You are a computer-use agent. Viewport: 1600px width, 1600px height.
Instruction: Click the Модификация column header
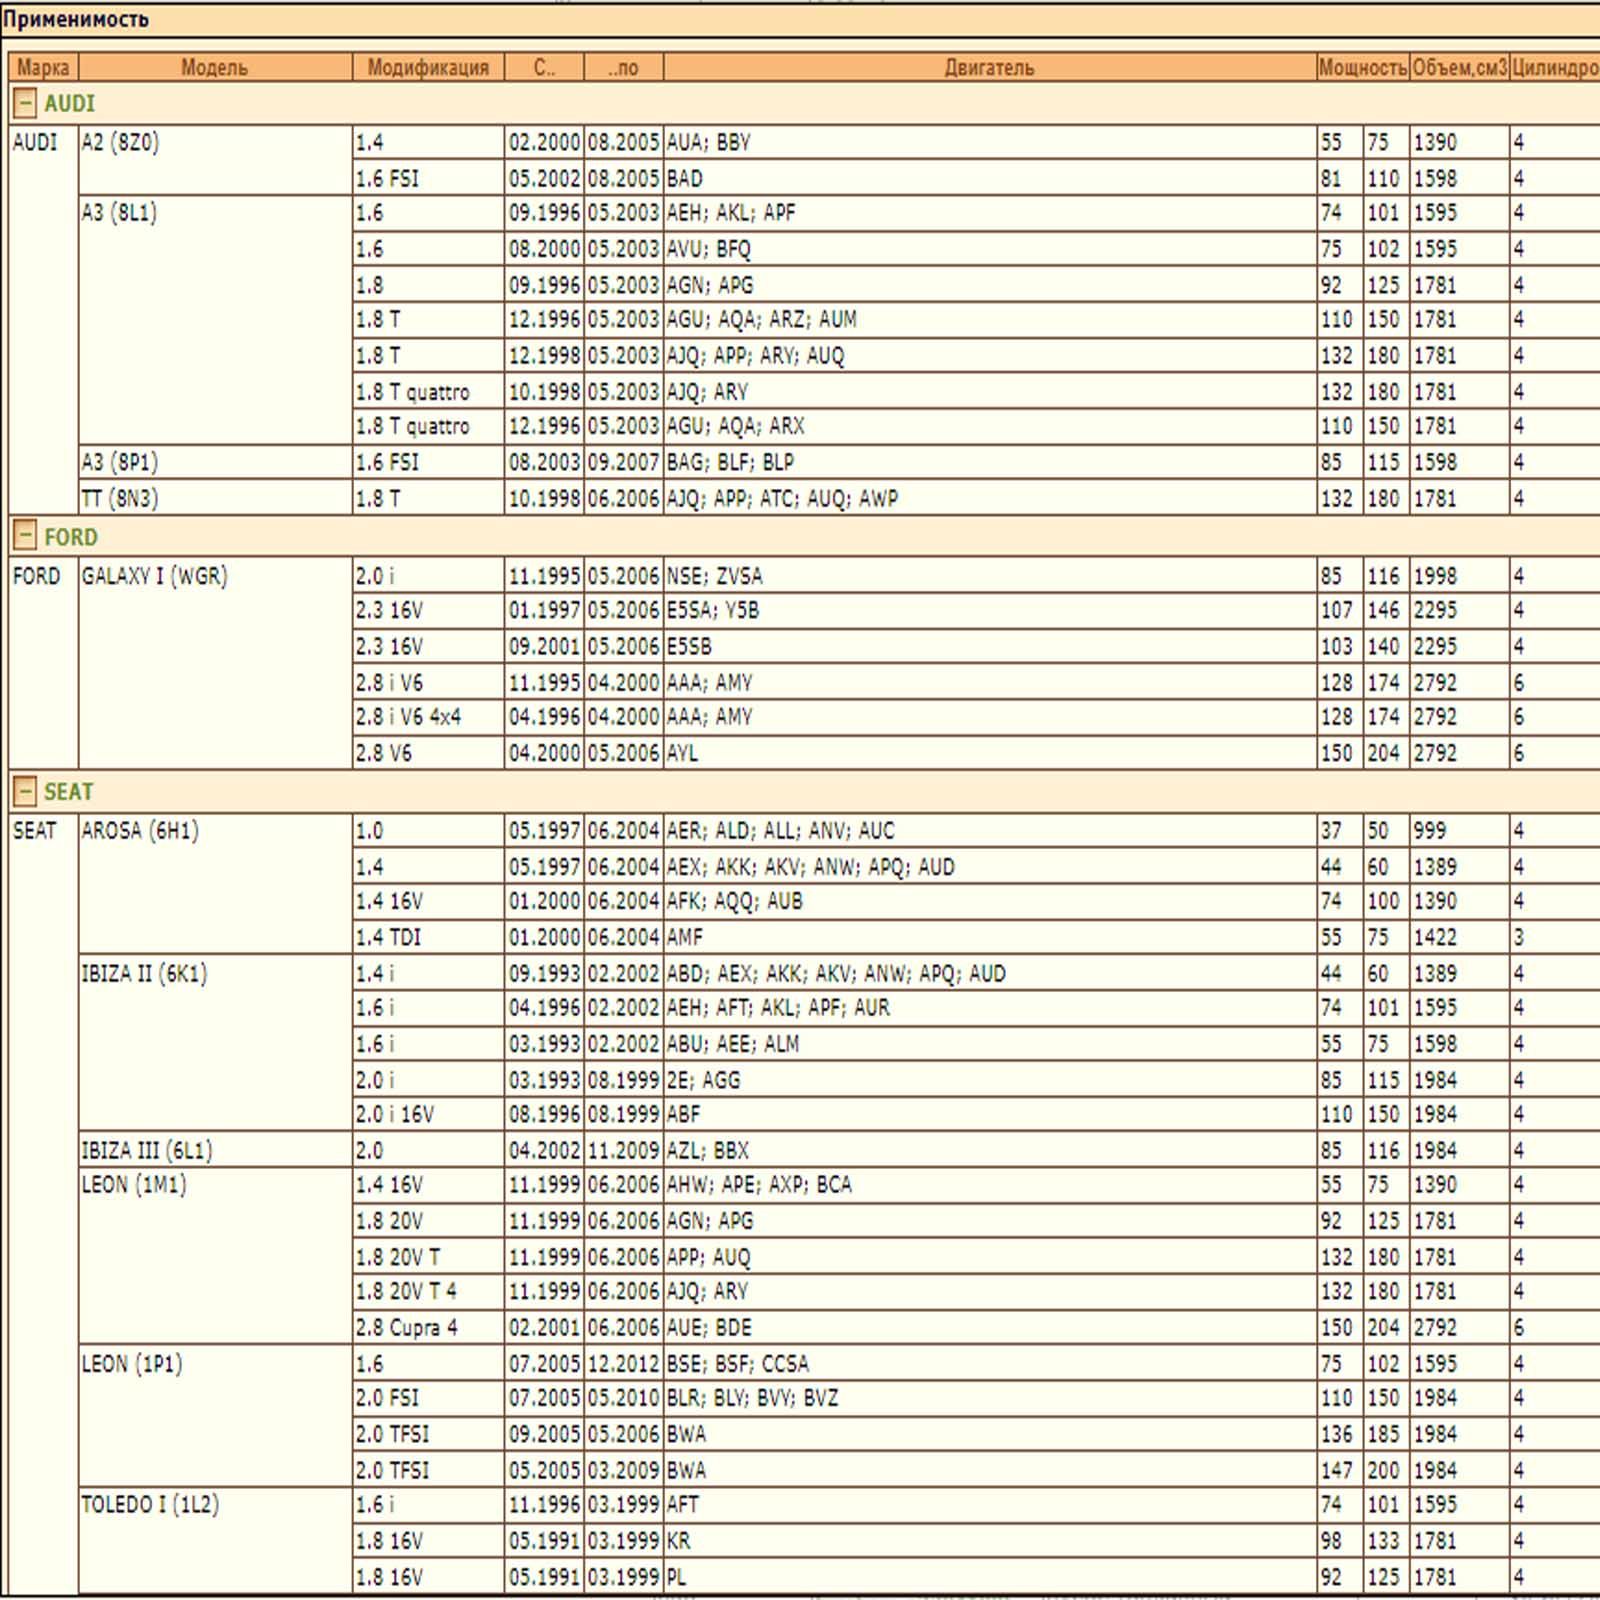click(428, 67)
